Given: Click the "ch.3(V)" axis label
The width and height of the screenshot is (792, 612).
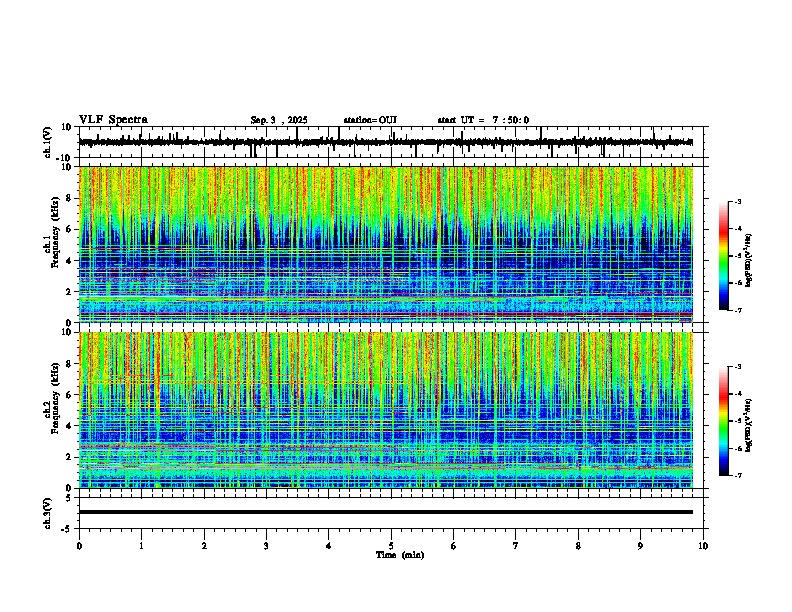Looking at the screenshot, I should coord(48,514).
